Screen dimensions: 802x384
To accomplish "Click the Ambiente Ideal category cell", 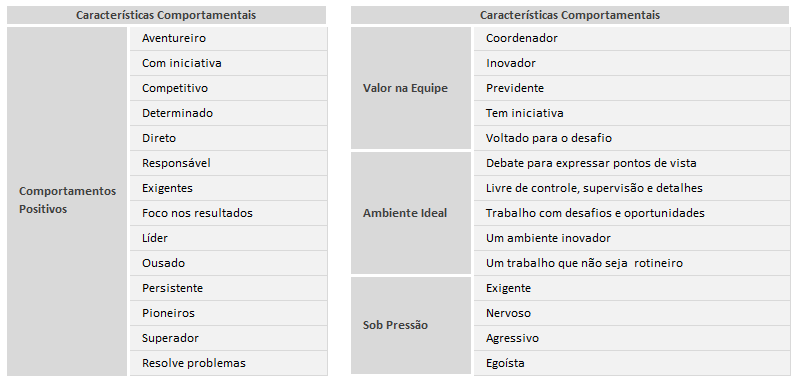I will pos(411,213).
